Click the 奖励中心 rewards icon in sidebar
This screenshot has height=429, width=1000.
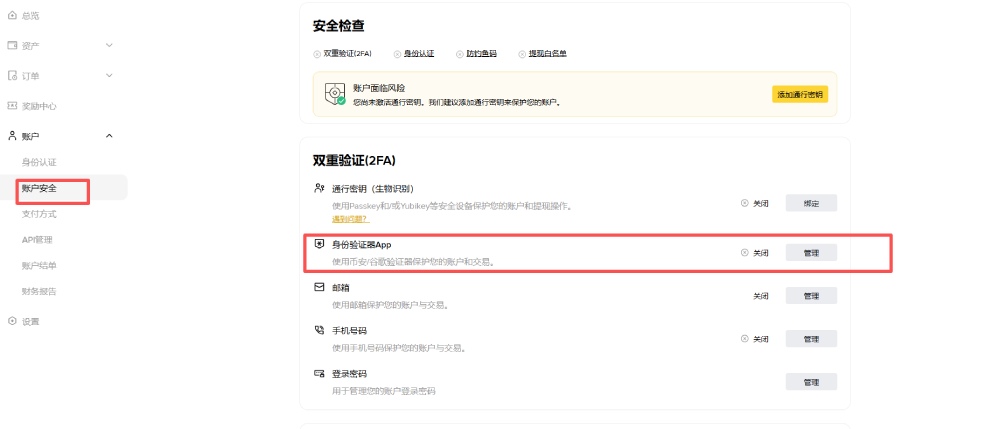click(x=12, y=105)
